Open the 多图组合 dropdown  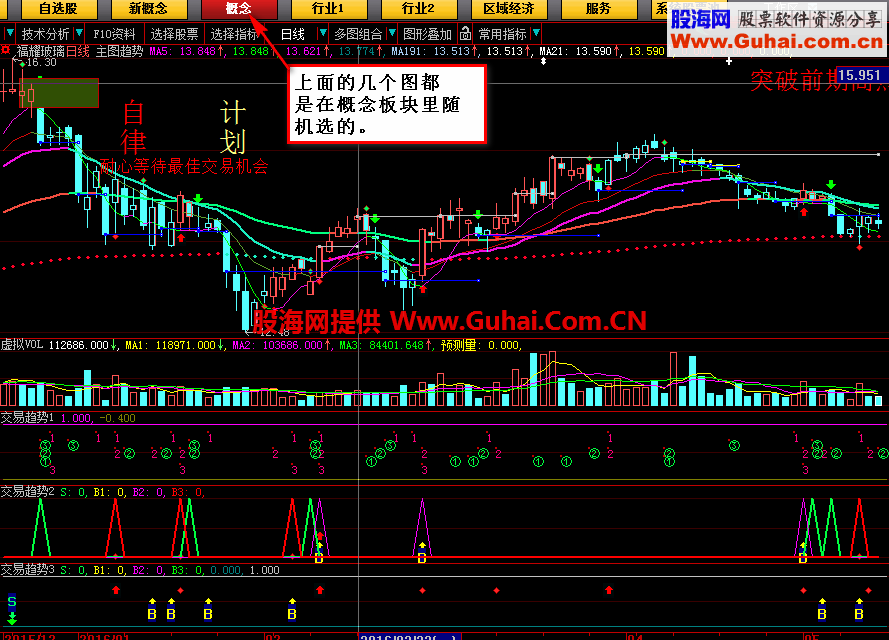coord(362,32)
